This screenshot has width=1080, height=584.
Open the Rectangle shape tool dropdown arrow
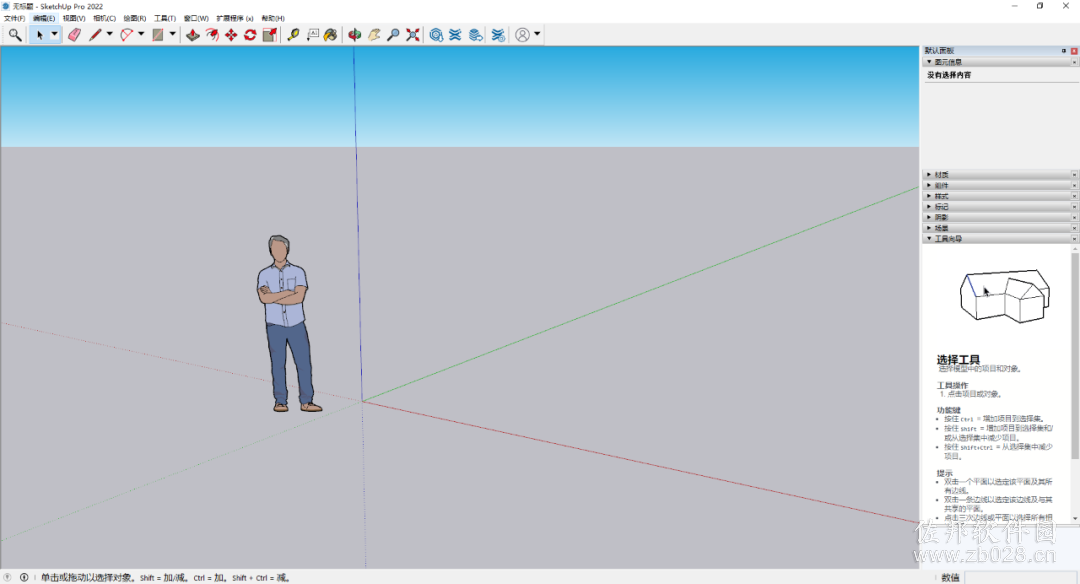pyautogui.click(x=172, y=34)
